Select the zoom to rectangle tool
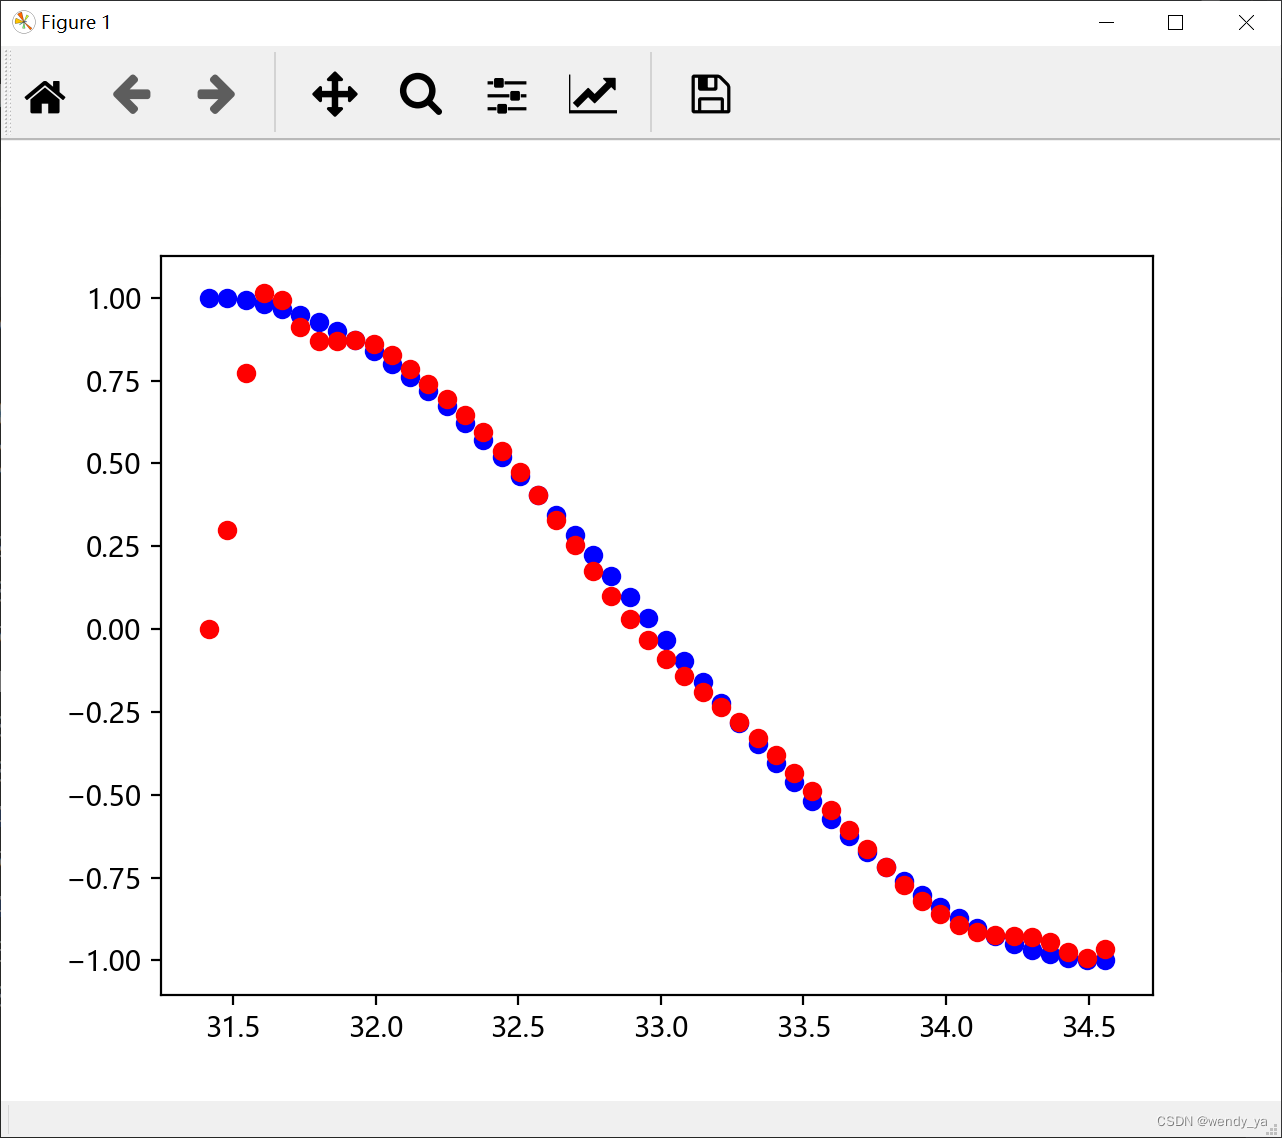Screen dimensions: 1282x1138 pyautogui.click(x=421, y=94)
